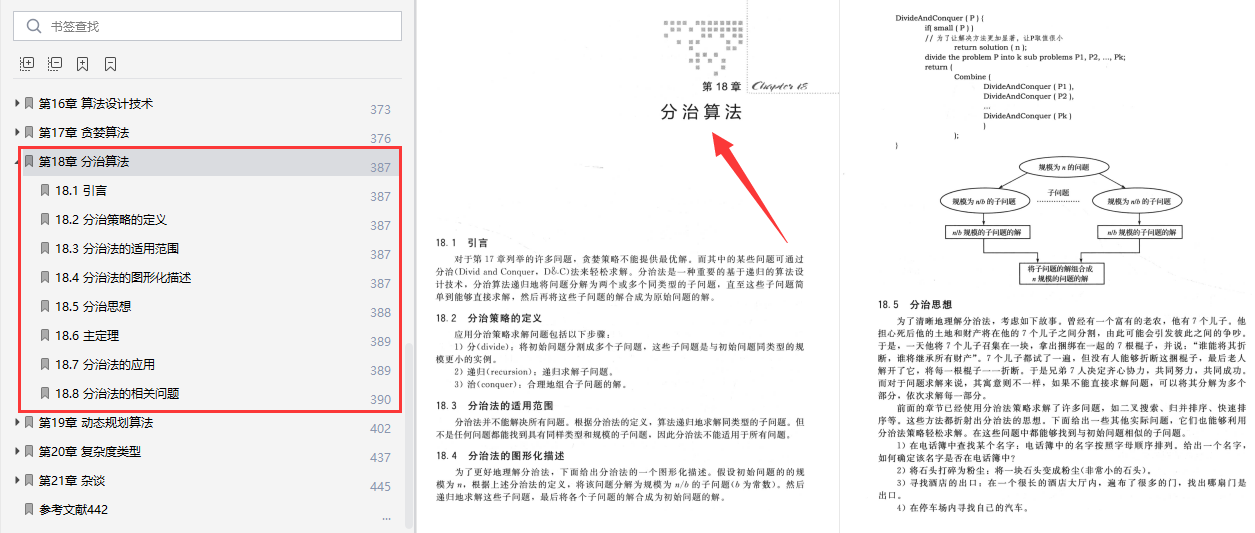This screenshot has width=1255, height=533.
Task: Expand the 第16章 算法设计技术 chapter arrow
Action: (16, 103)
